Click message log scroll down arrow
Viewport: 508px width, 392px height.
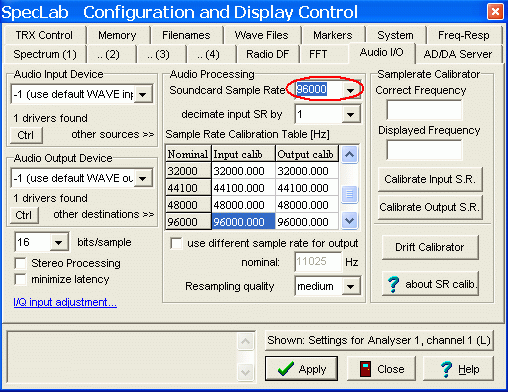click(x=246, y=372)
